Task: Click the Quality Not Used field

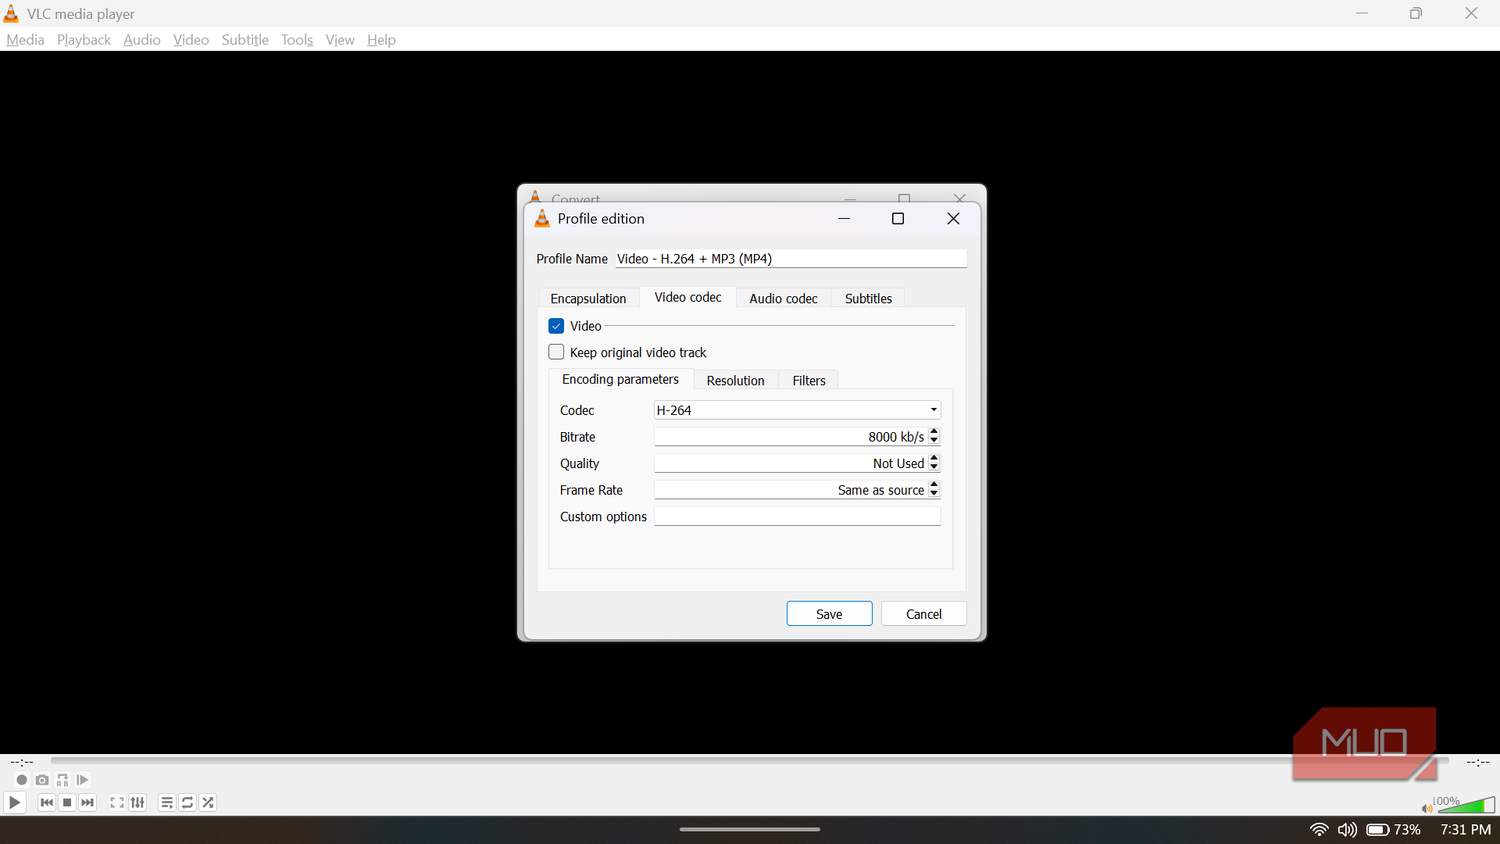Action: pos(791,463)
